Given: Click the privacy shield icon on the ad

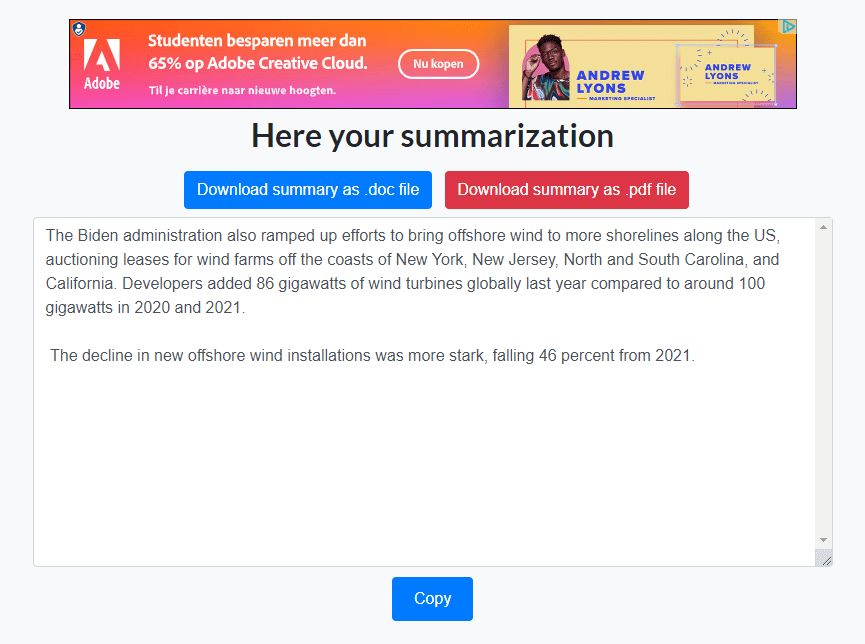Looking at the screenshot, I should [x=79, y=29].
